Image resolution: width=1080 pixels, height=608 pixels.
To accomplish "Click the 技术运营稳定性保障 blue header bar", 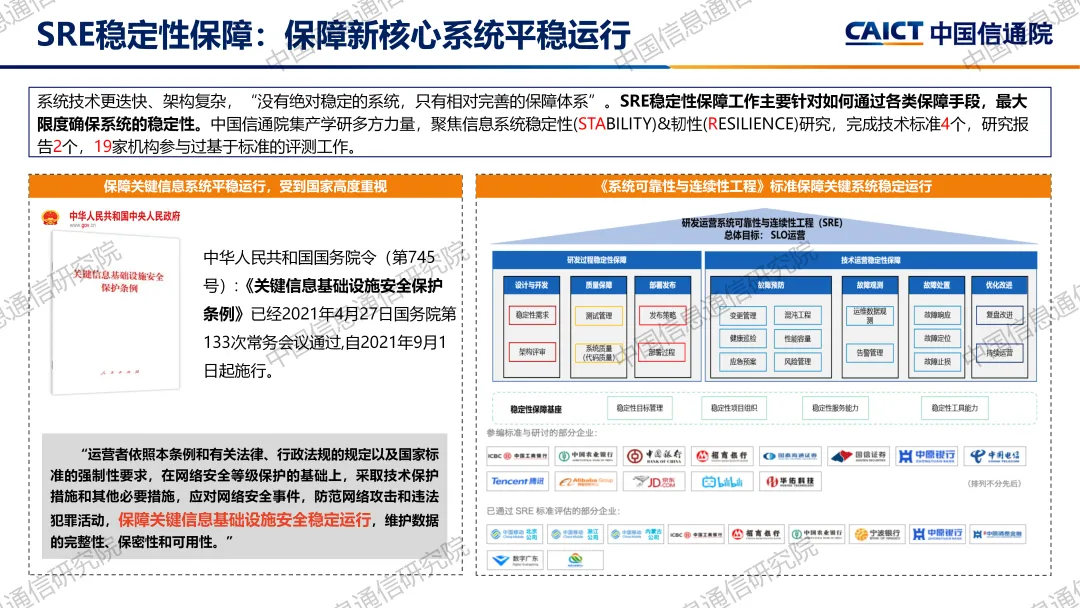I will (871, 260).
